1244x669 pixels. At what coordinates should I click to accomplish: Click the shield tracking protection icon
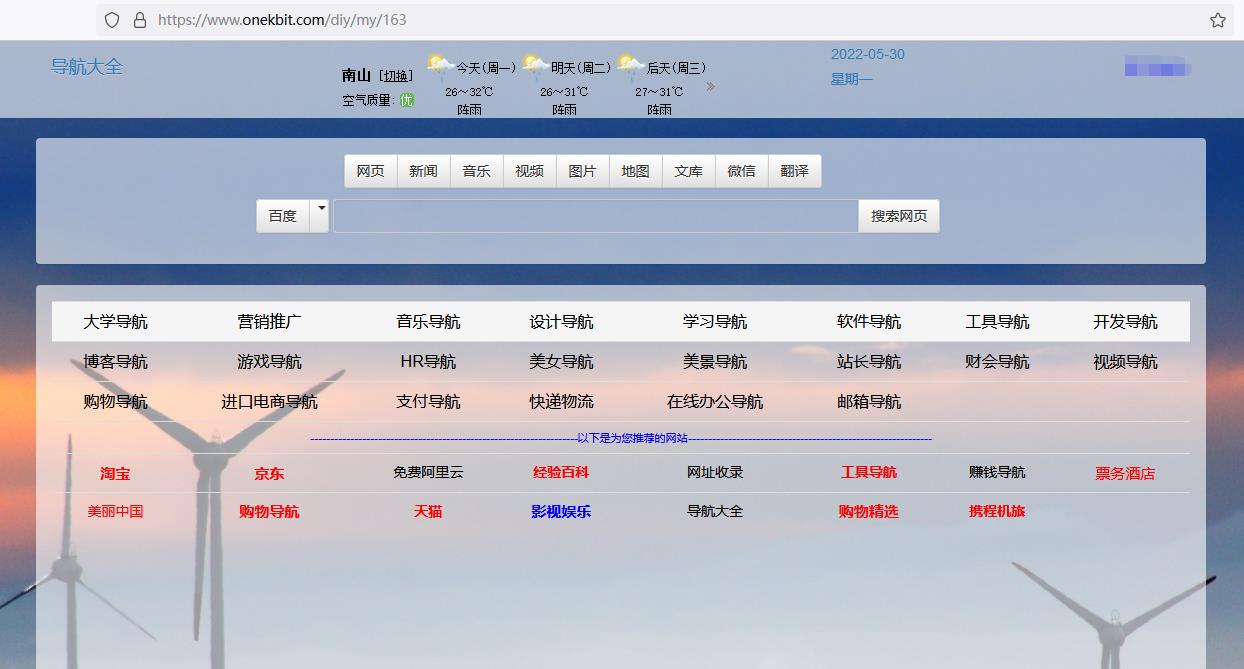coord(112,20)
